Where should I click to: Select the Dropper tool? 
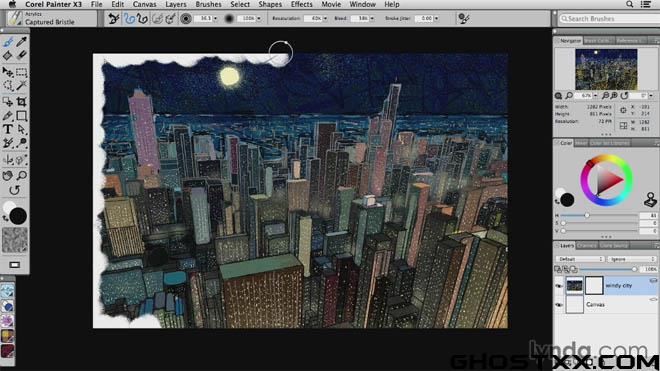(21, 41)
